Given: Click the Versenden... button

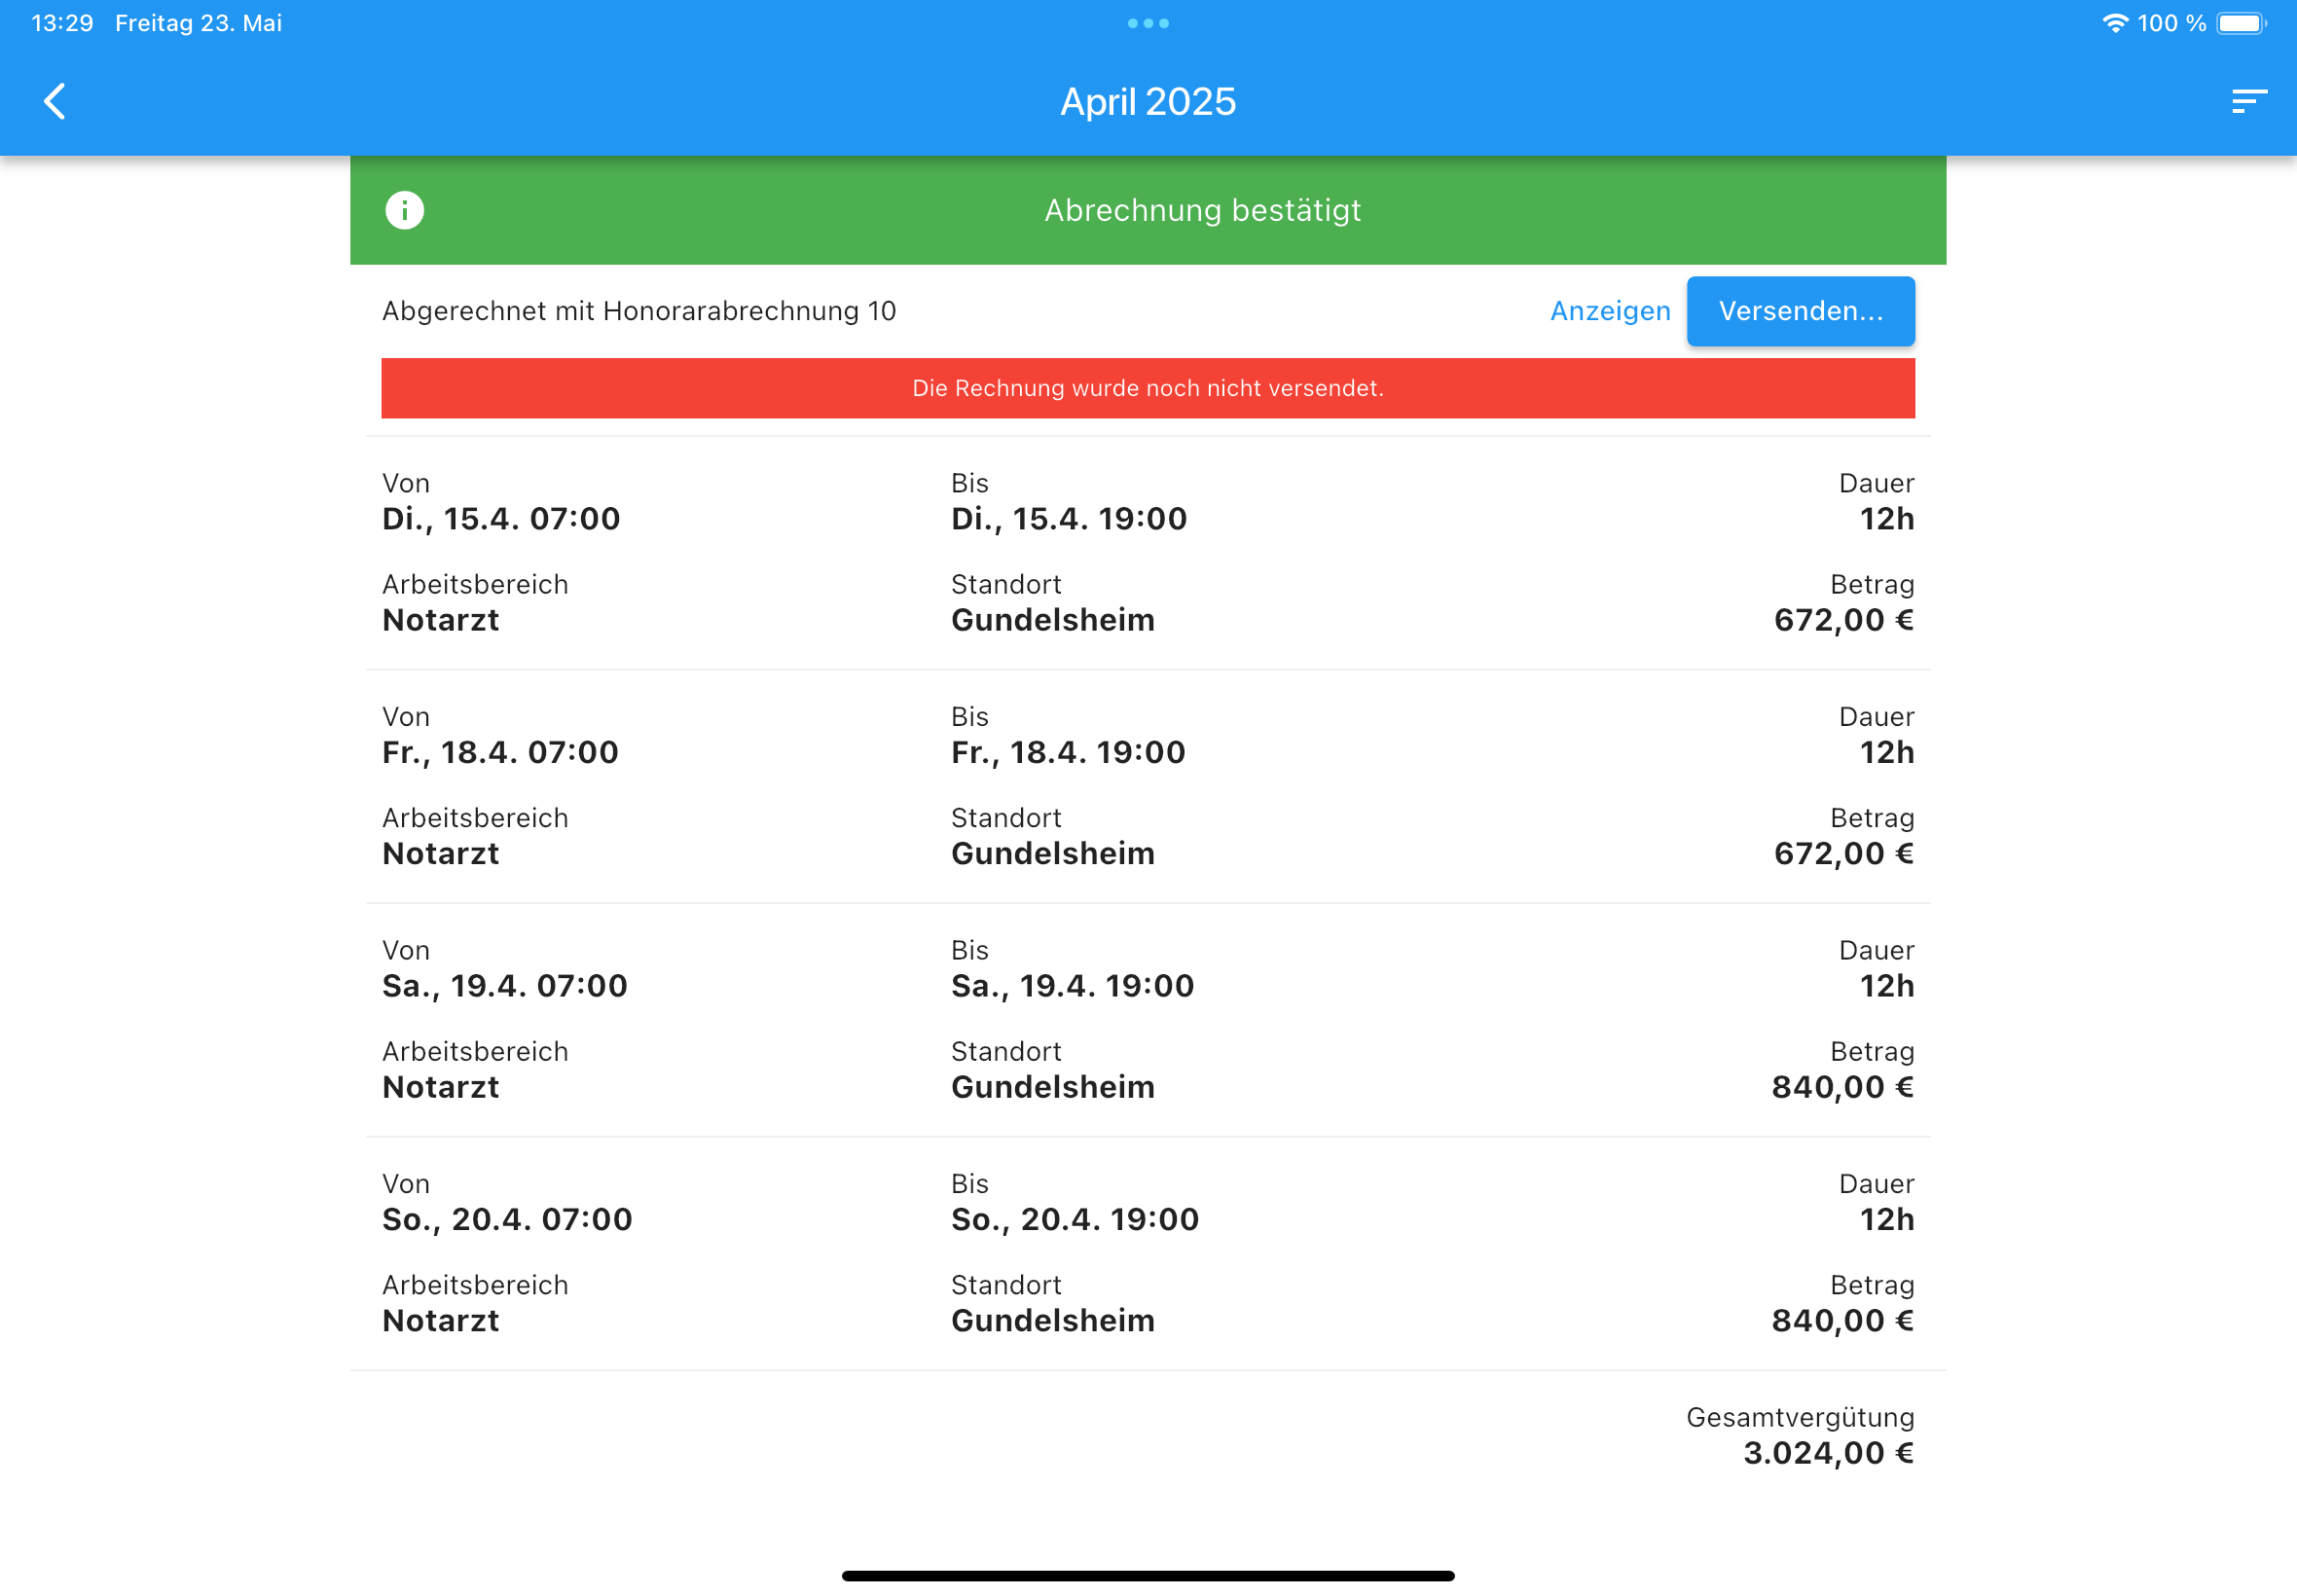Looking at the screenshot, I should 1800,311.
